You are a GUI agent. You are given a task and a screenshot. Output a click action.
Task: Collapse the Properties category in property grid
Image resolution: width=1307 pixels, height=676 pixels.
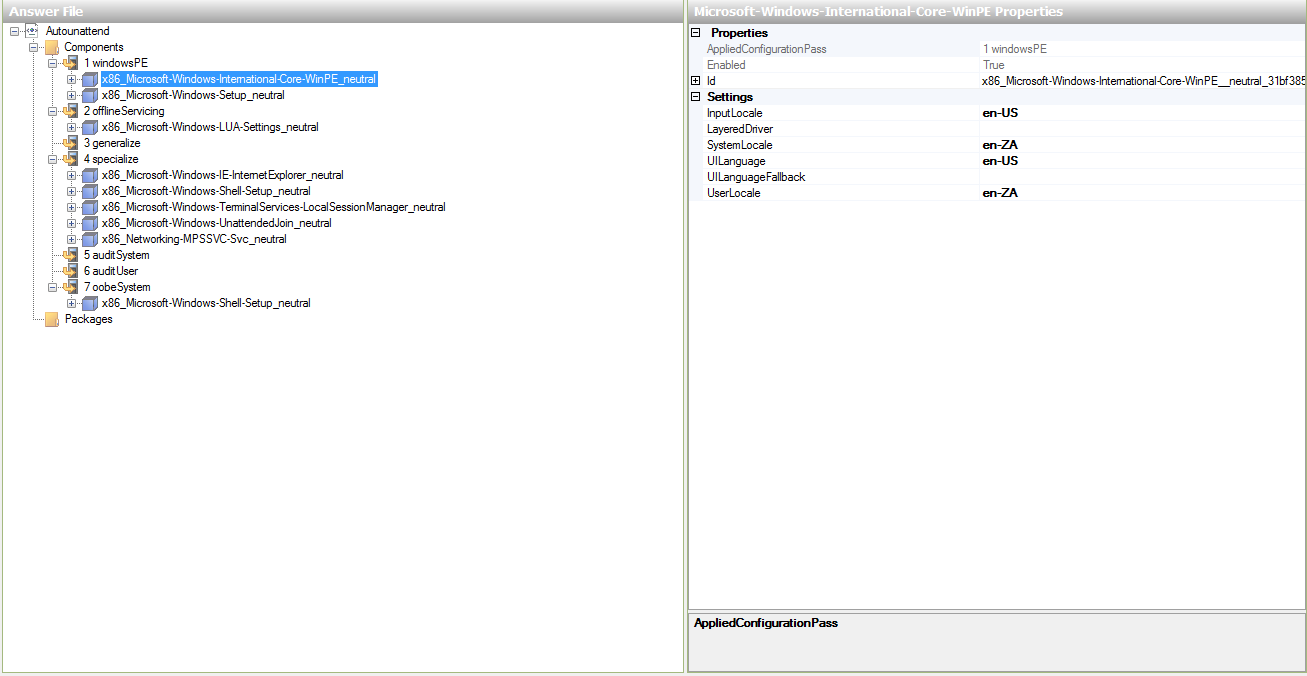point(696,33)
